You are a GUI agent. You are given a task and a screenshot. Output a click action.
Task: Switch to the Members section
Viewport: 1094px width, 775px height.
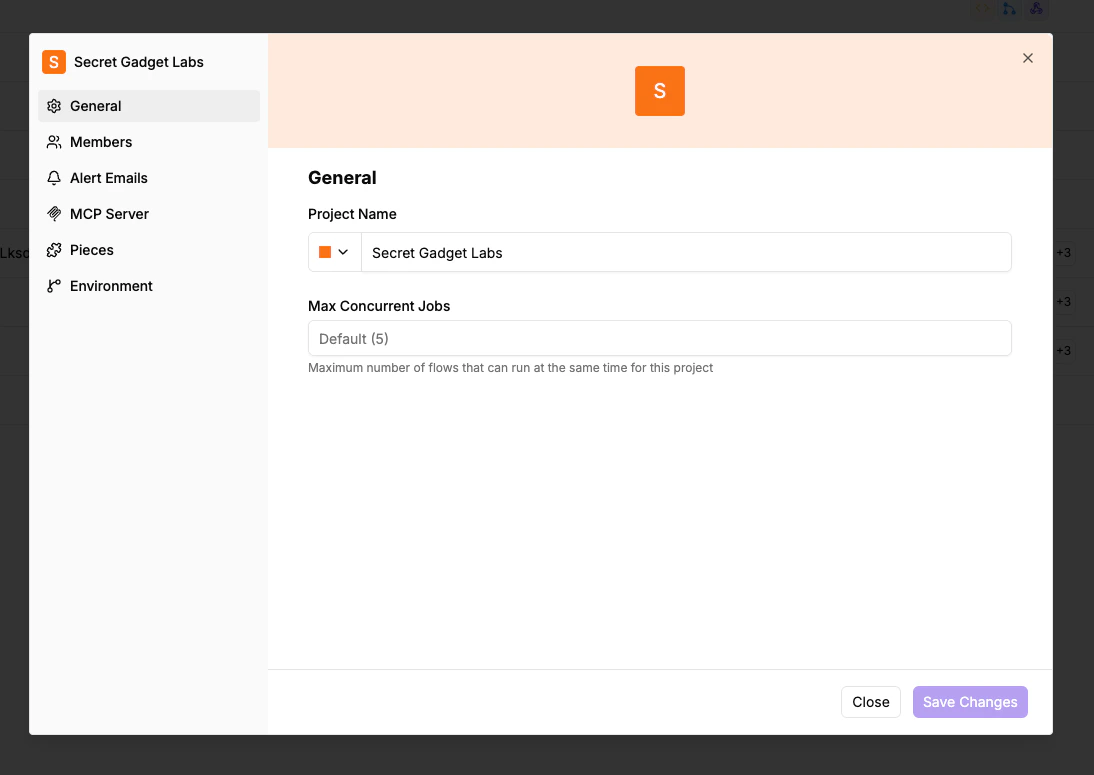point(100,142)
